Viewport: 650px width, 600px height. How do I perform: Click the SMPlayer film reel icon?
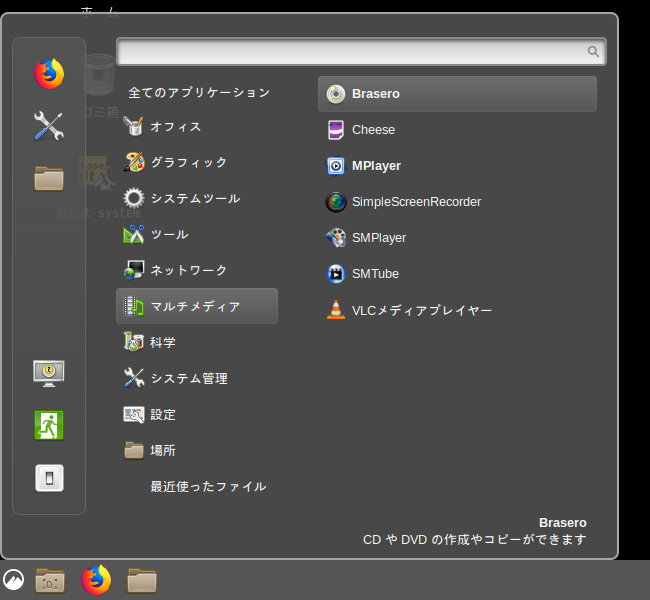336,238
